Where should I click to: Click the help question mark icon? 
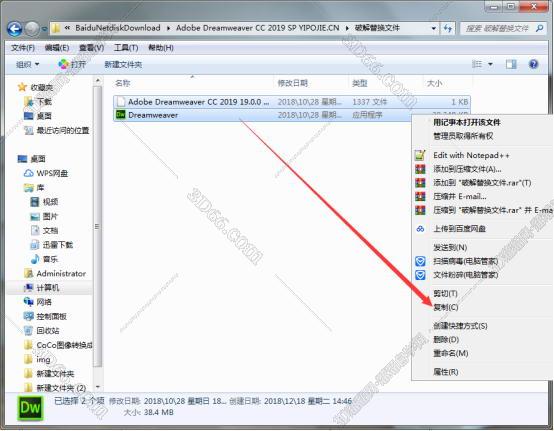pos(534,64)
